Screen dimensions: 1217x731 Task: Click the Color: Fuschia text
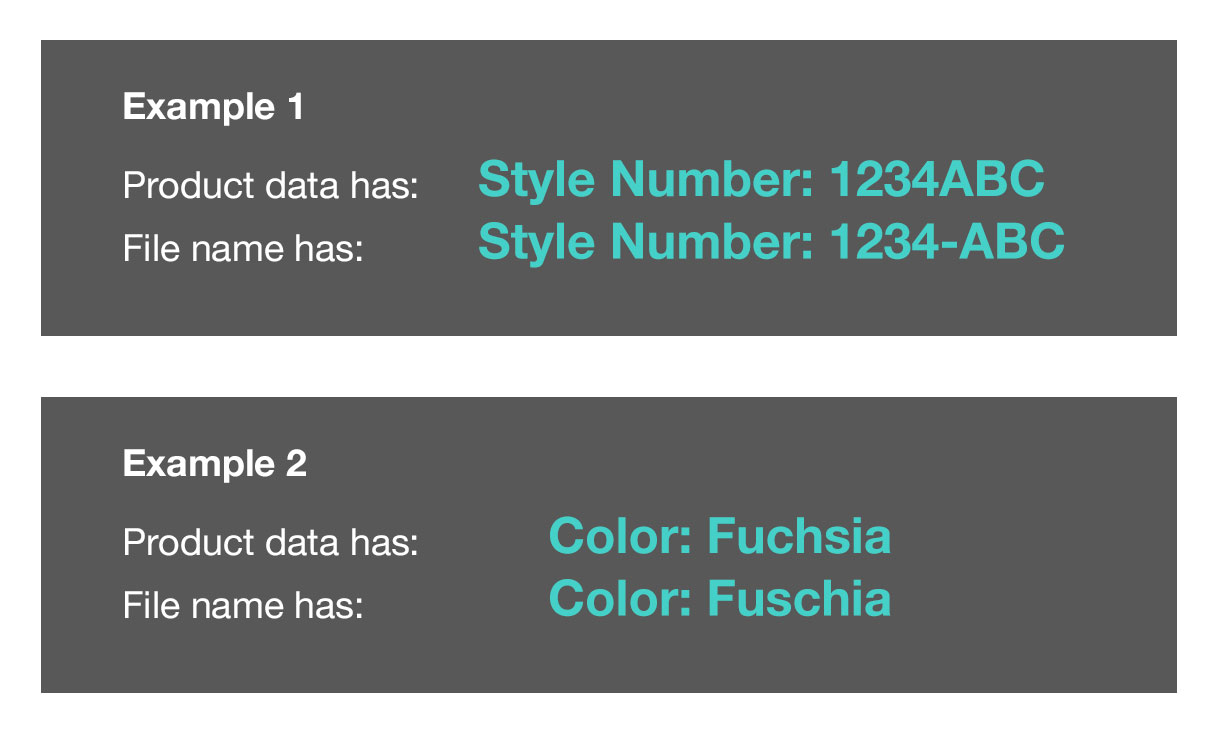[x=720, y=599]
